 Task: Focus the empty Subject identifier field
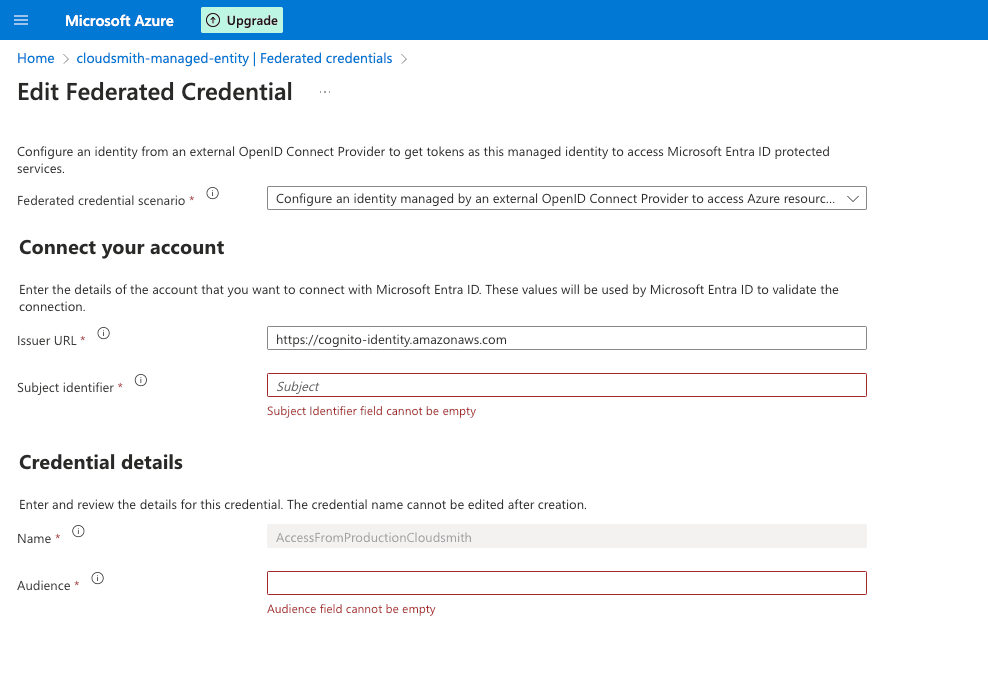(x=566, y=386)
